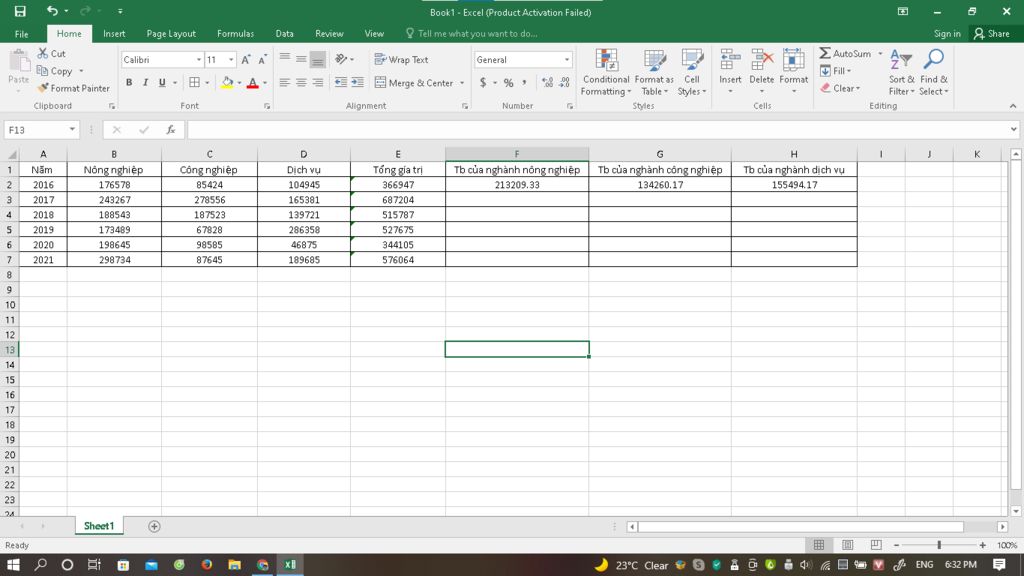This screenshot has height=576, width=1024.
Task: Toggle Italic formatting
Action: pos(145,83)
